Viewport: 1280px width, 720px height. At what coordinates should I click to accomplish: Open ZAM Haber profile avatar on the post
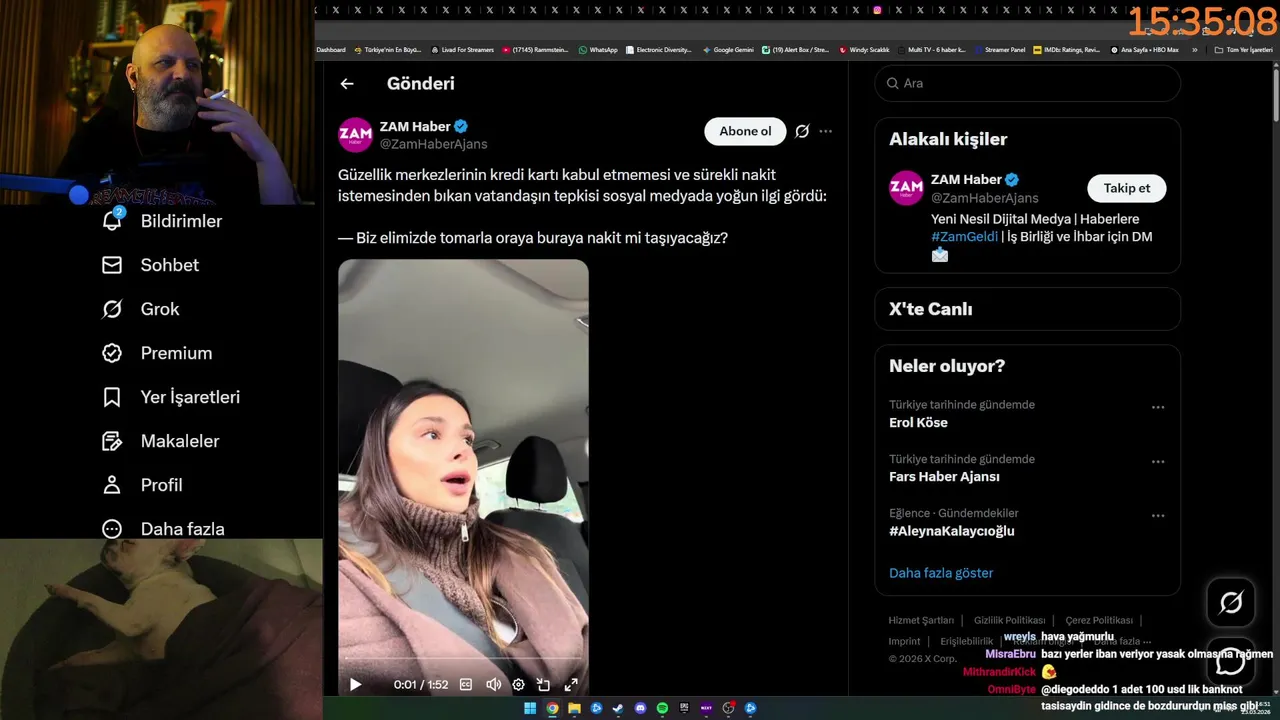click(355, 135)
